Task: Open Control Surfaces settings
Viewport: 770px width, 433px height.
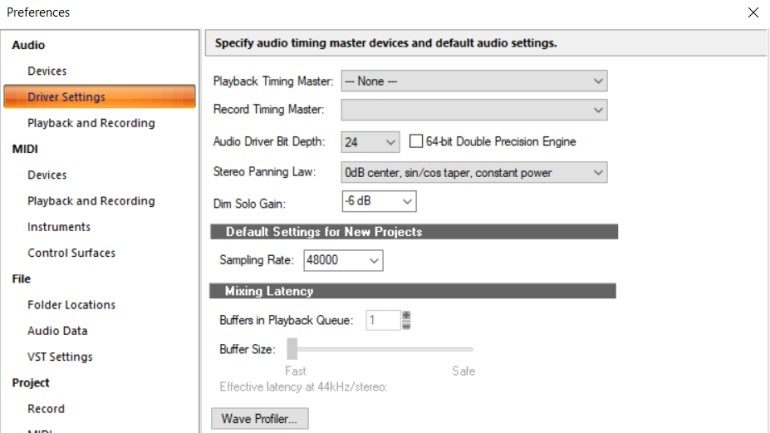Action: click(x=71, y=253)
